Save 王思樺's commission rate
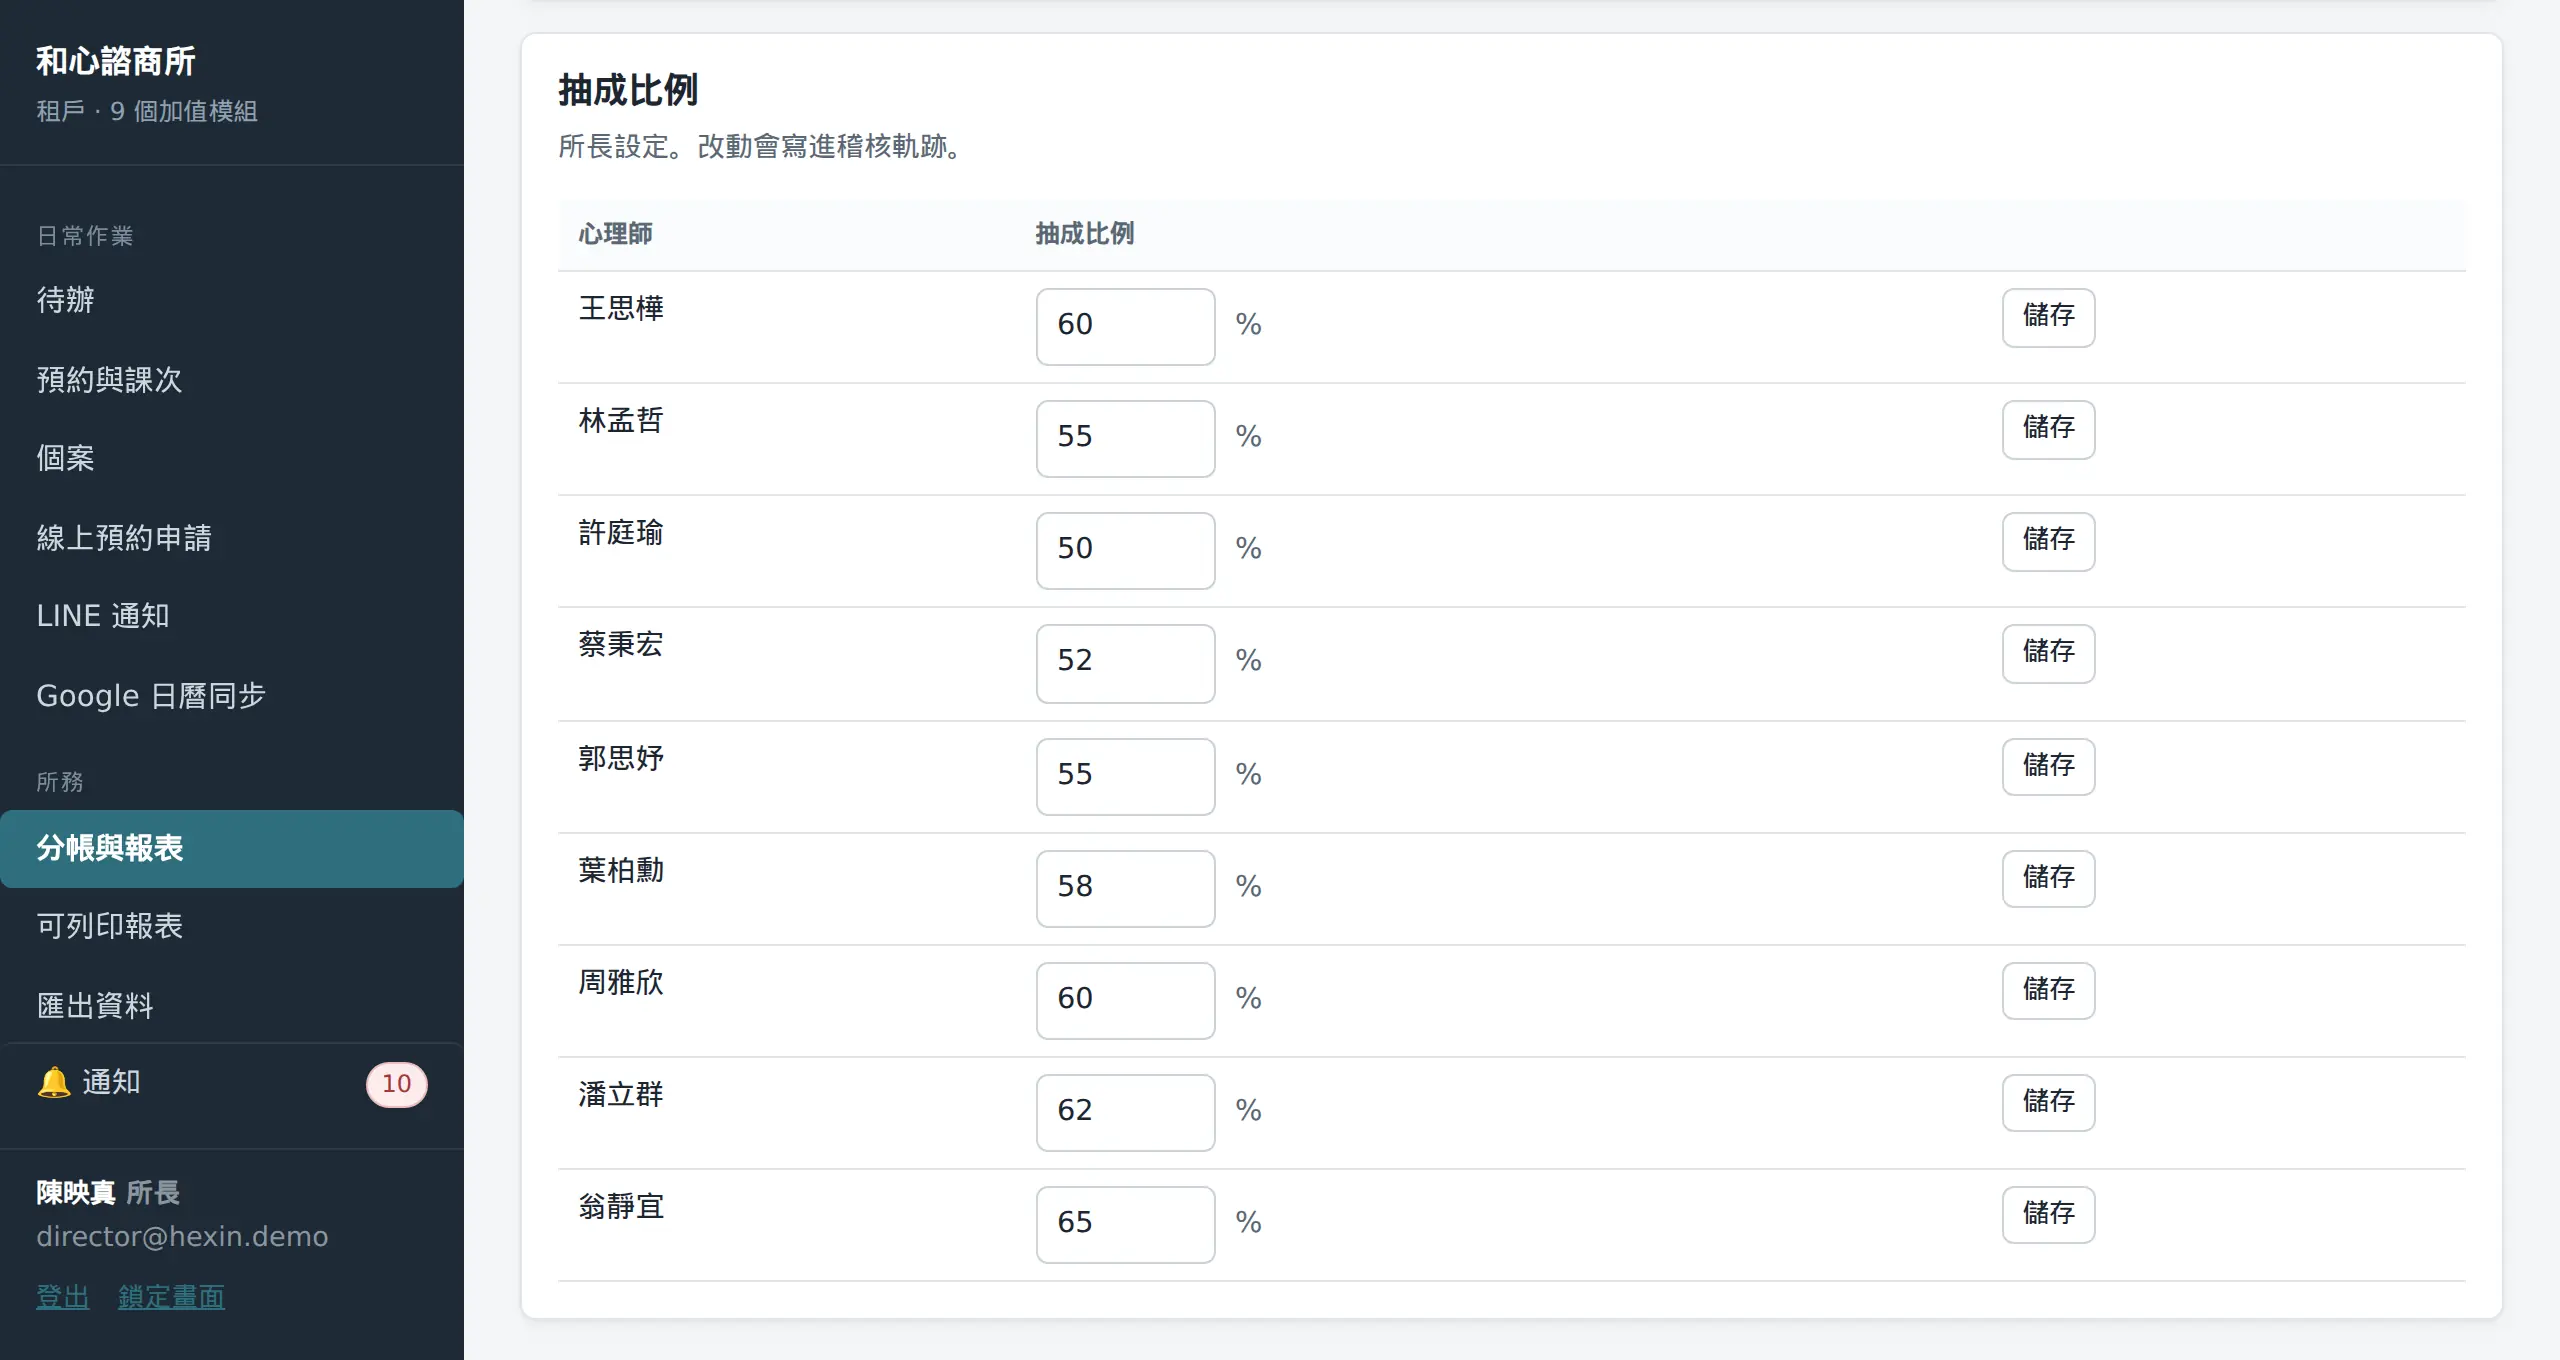The width and height of the screenshot is (2560, 1360). (x=2048, y=317)
